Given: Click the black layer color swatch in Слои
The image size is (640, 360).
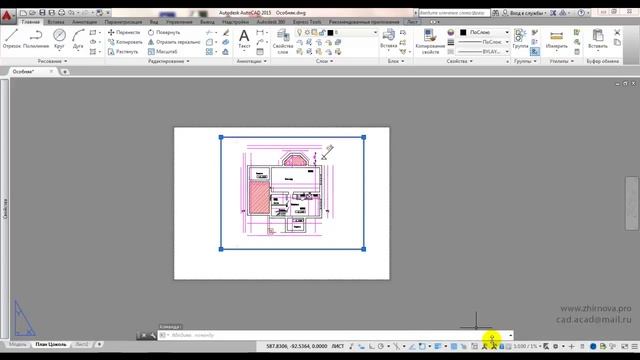Looking at the screenshot, I should pyautogui.click(x=330, y=32).
